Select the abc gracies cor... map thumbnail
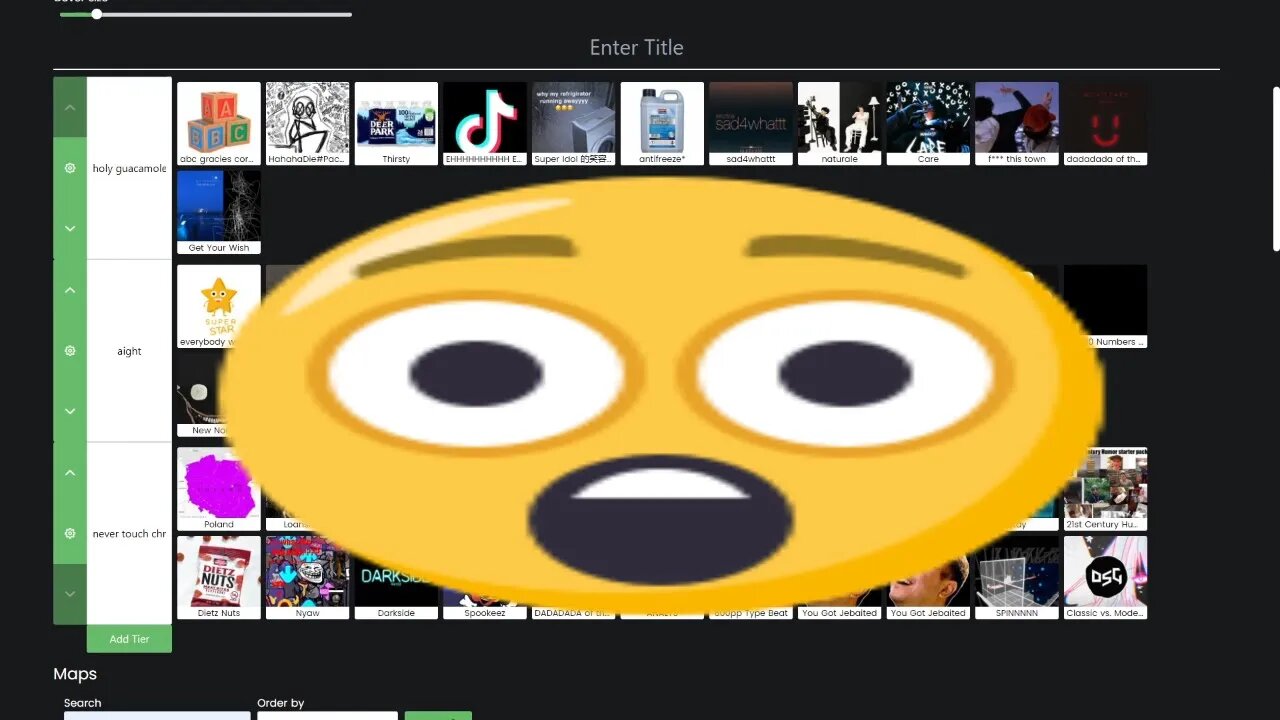 tap(219, 124)
